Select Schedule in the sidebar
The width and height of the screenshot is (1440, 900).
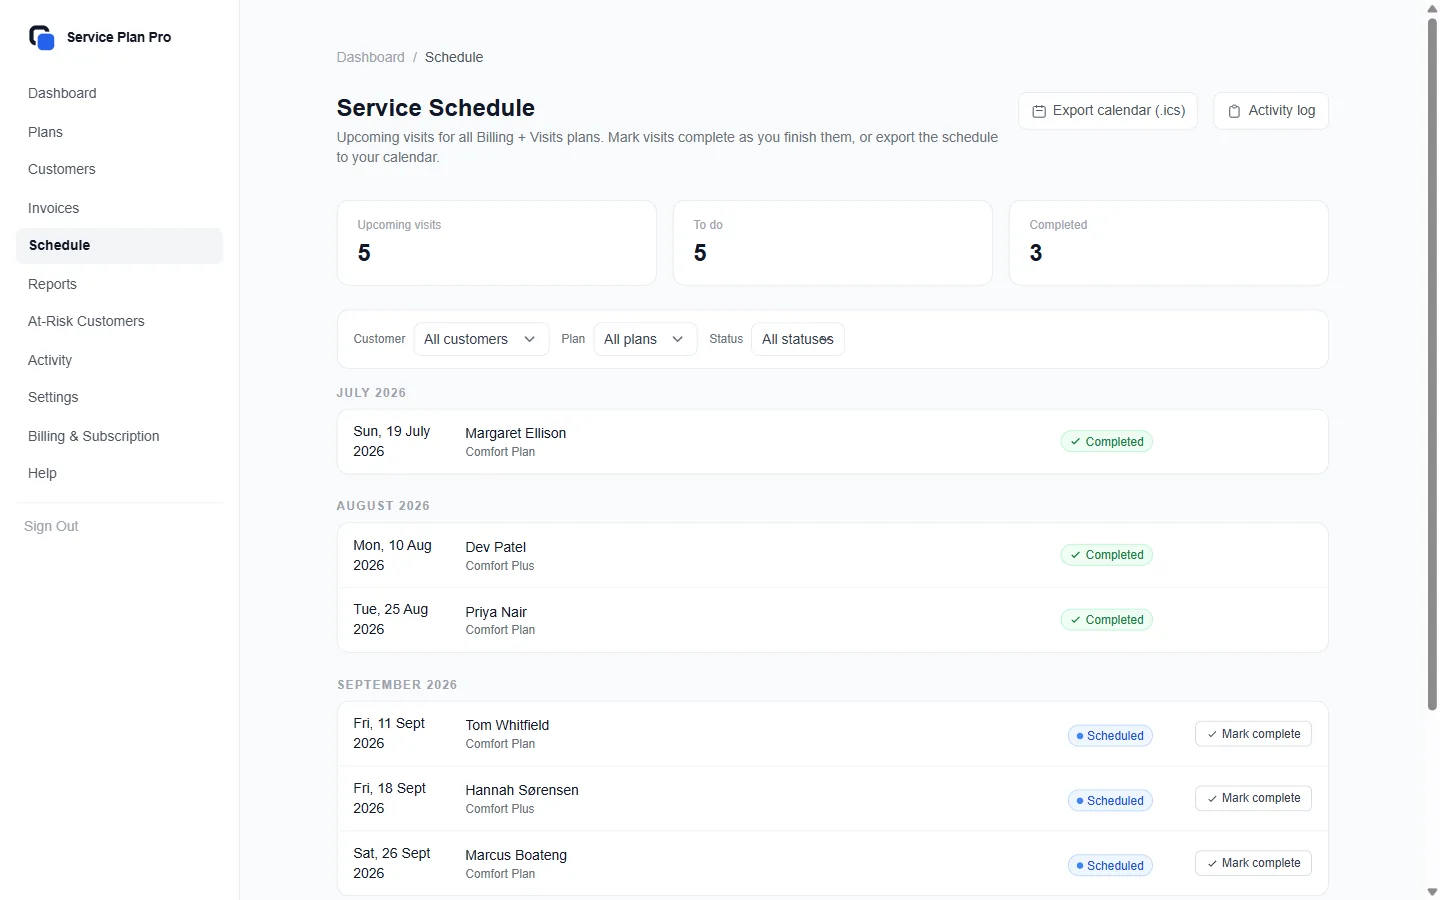[119, 245]
